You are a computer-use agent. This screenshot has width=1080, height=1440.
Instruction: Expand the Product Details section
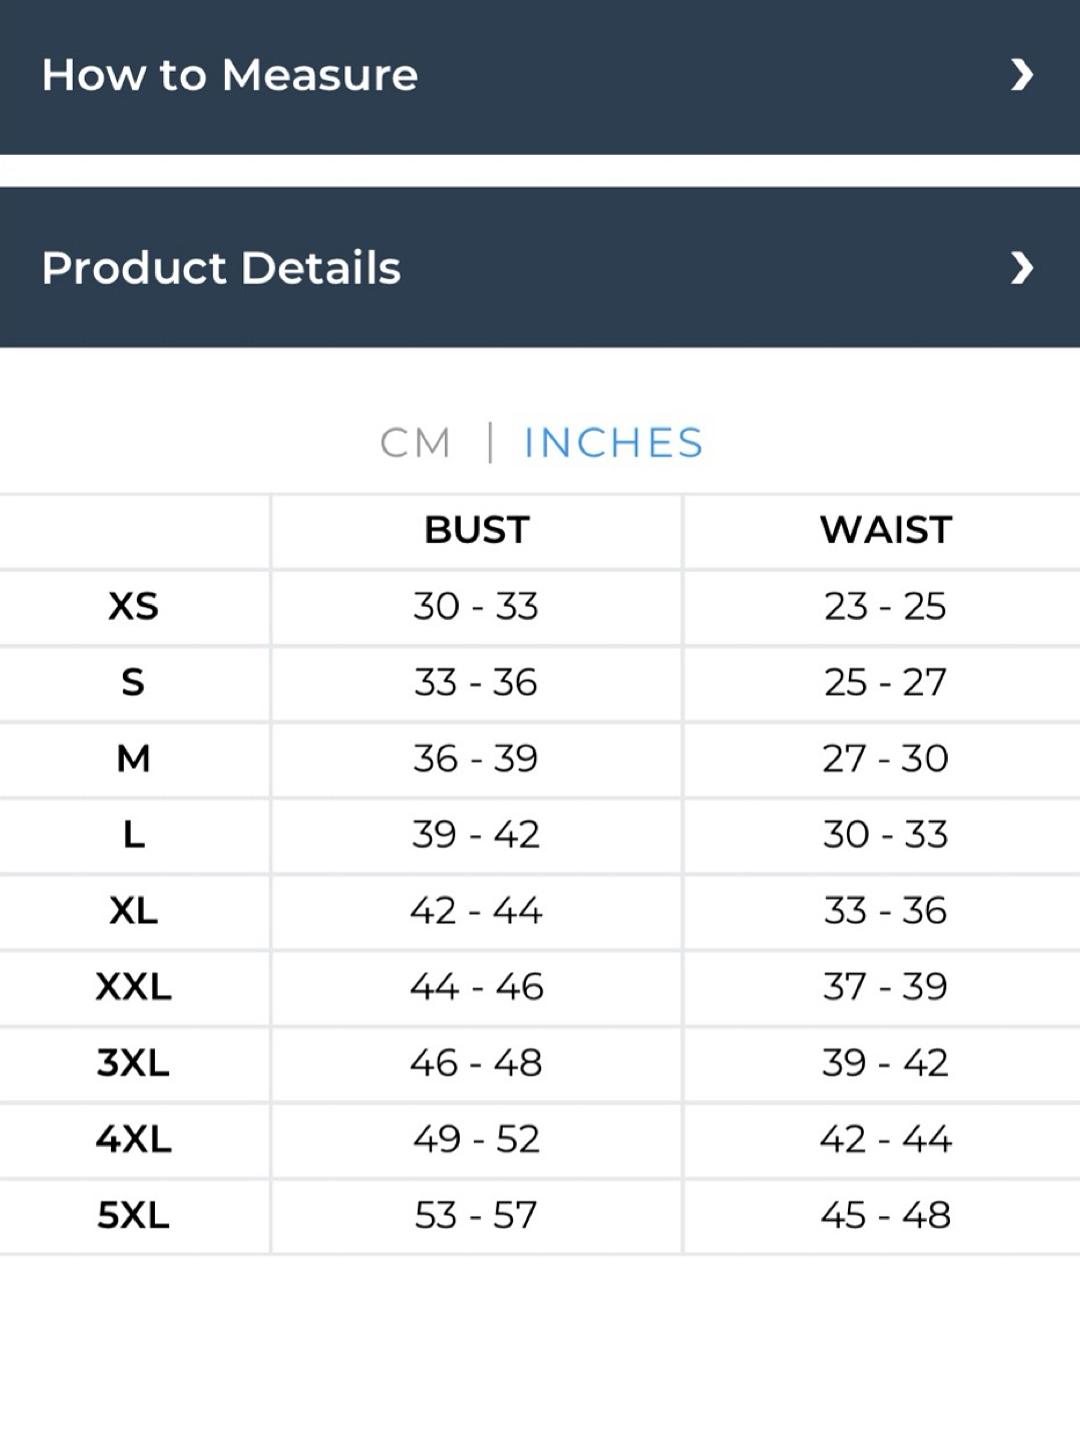(x=540, y=267)
